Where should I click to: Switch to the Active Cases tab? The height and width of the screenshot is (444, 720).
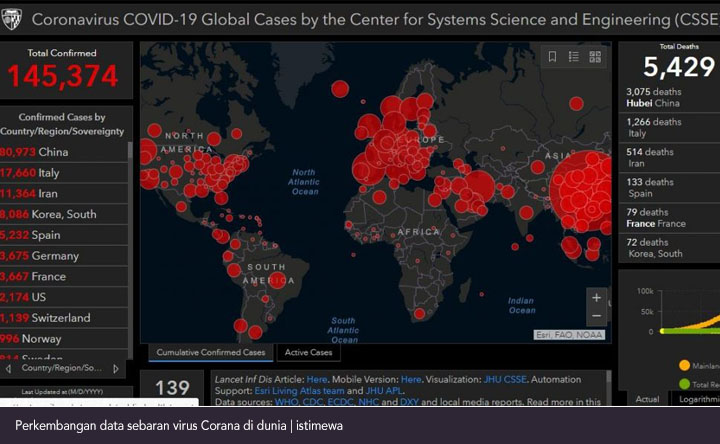(x=310, y=352)
